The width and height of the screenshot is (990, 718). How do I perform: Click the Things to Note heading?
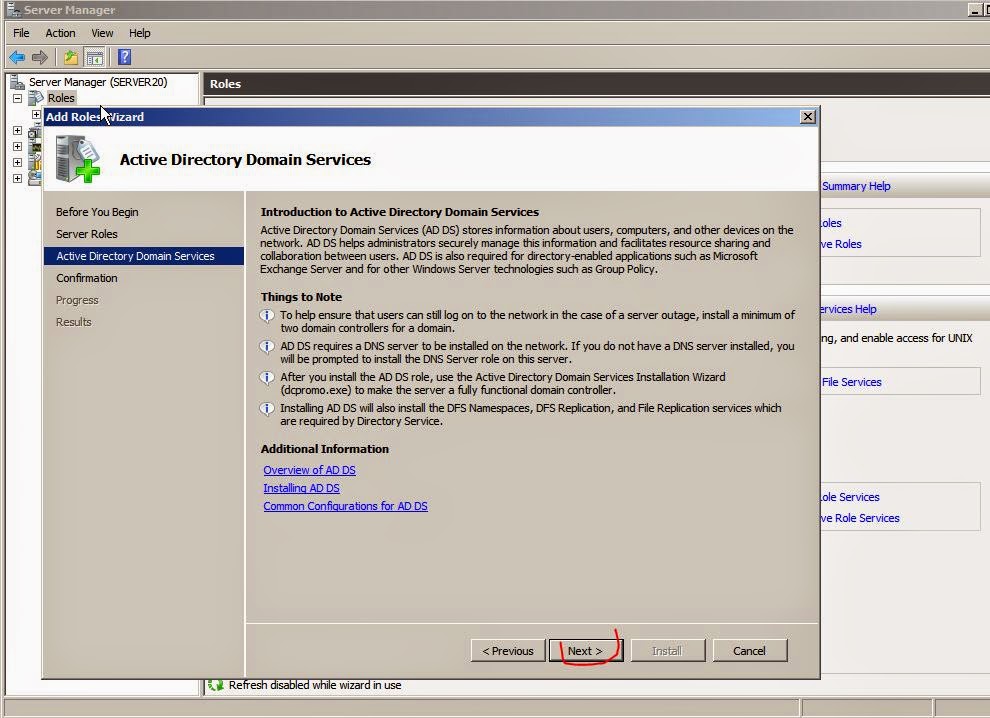point(301,297)
